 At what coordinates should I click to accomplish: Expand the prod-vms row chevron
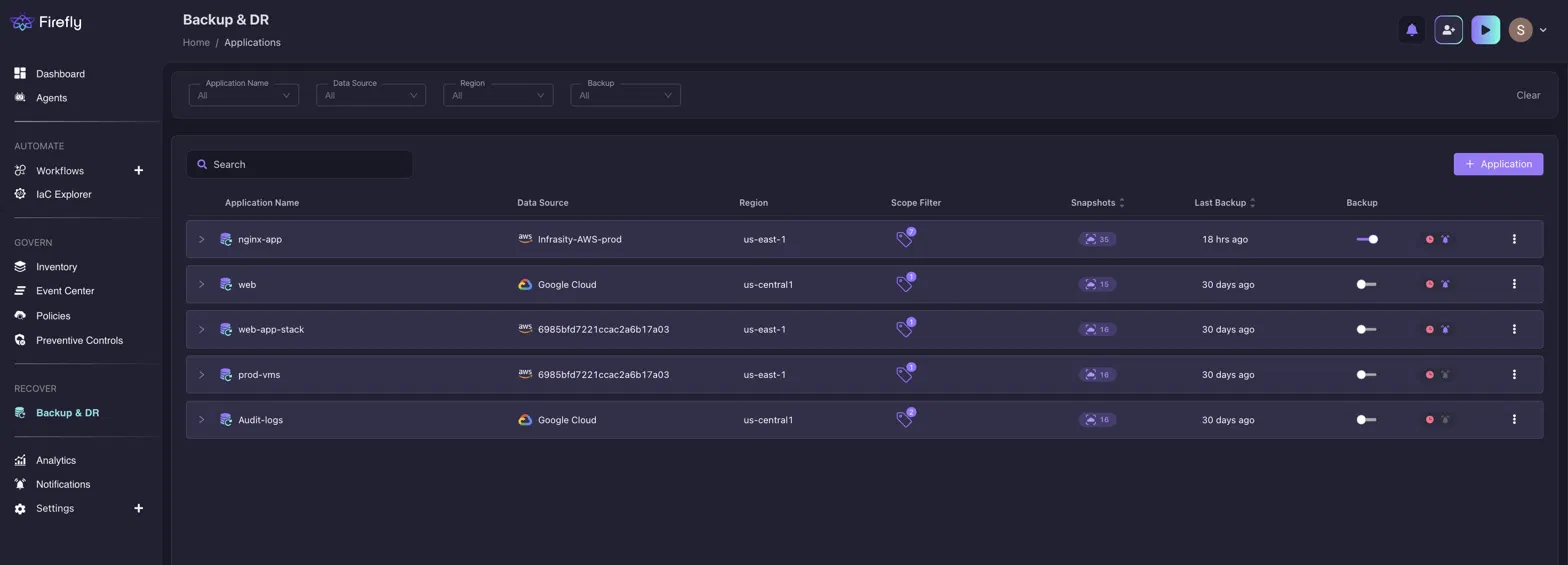click(201, 374)
